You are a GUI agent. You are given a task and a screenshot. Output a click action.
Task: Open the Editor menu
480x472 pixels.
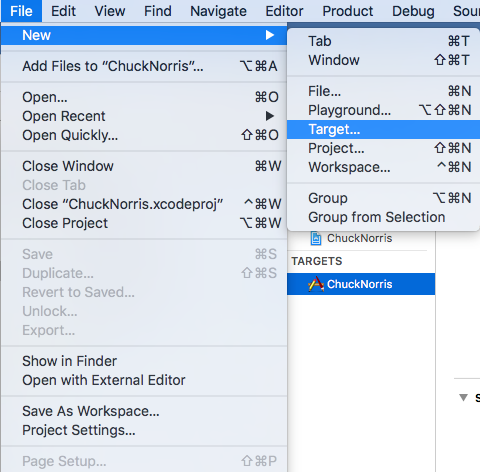click(x=284, y=11)
